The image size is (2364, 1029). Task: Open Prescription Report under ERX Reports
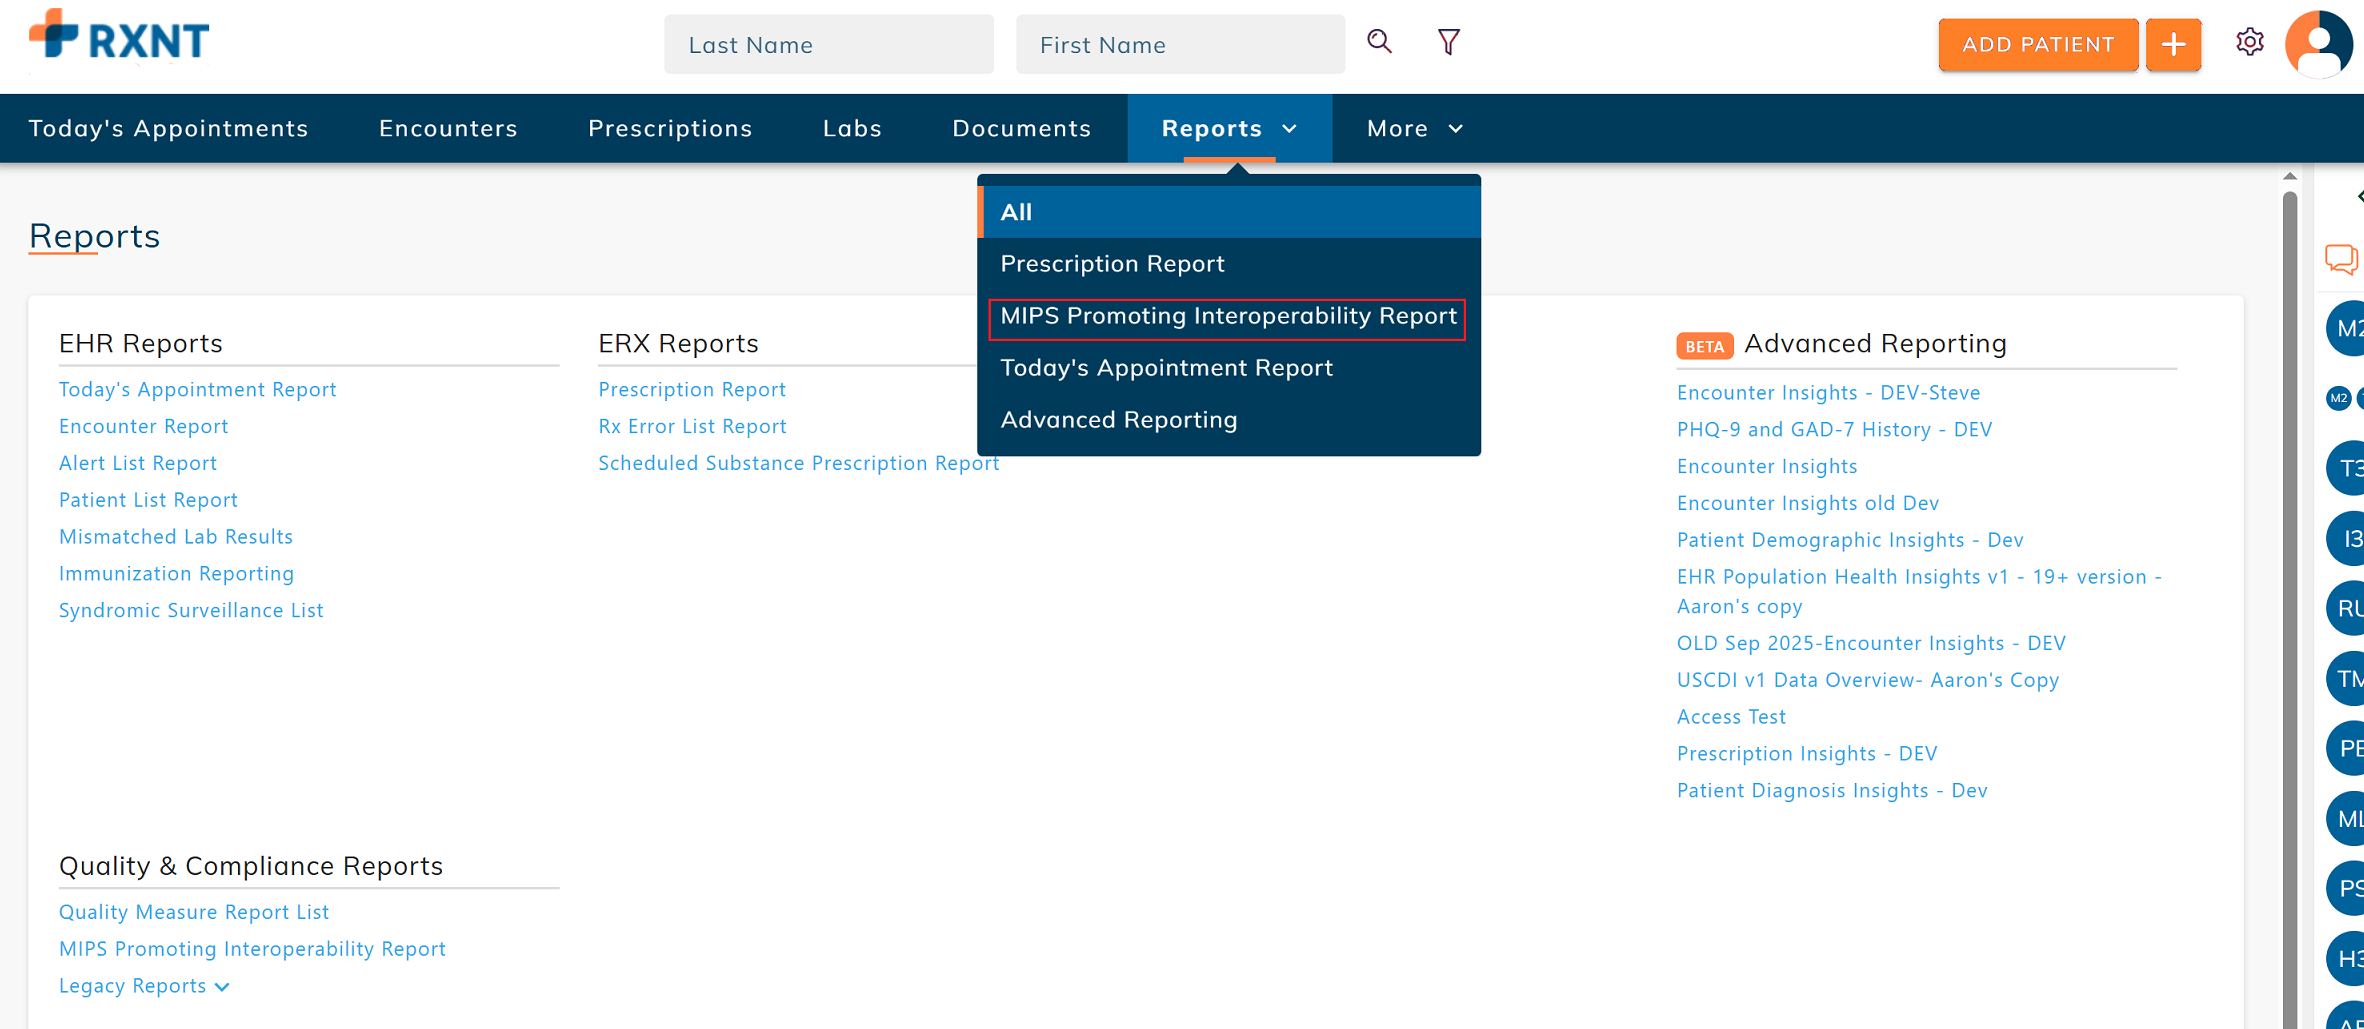692,389
